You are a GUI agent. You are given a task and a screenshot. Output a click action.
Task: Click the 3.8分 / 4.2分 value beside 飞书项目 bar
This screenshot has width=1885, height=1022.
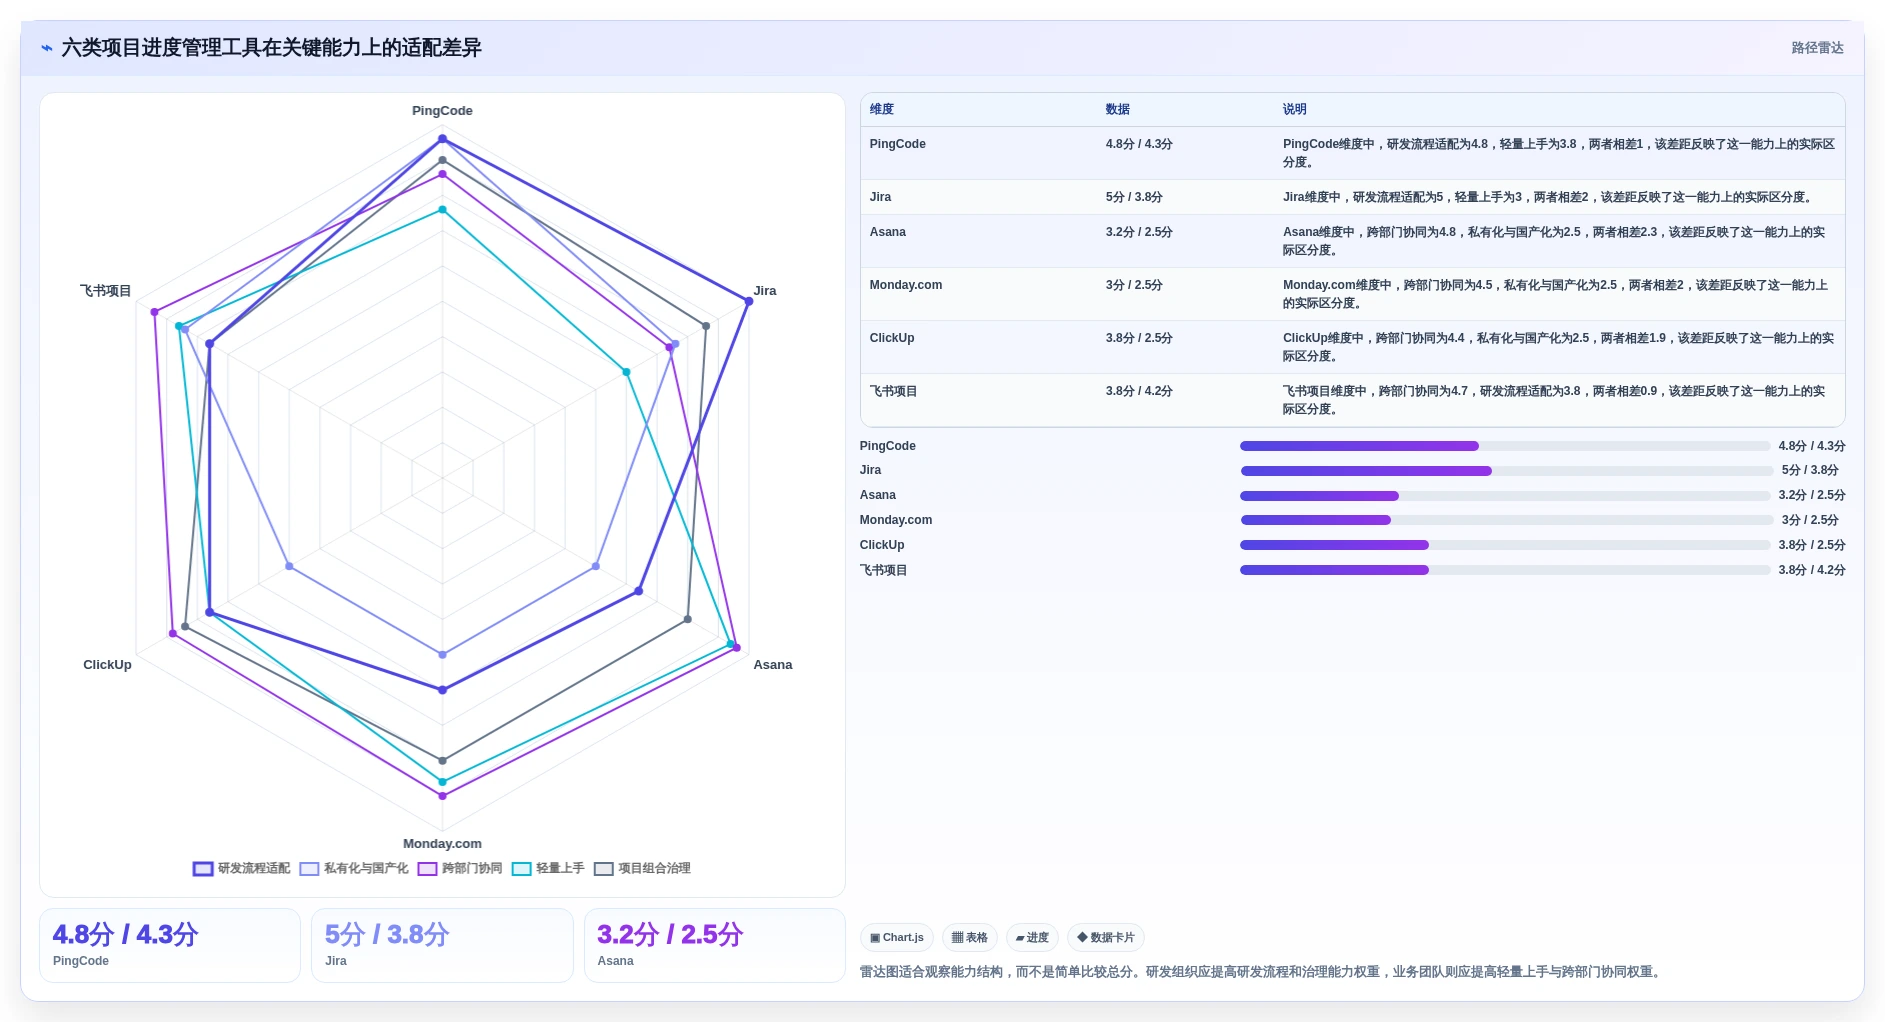coord(1811,570)
